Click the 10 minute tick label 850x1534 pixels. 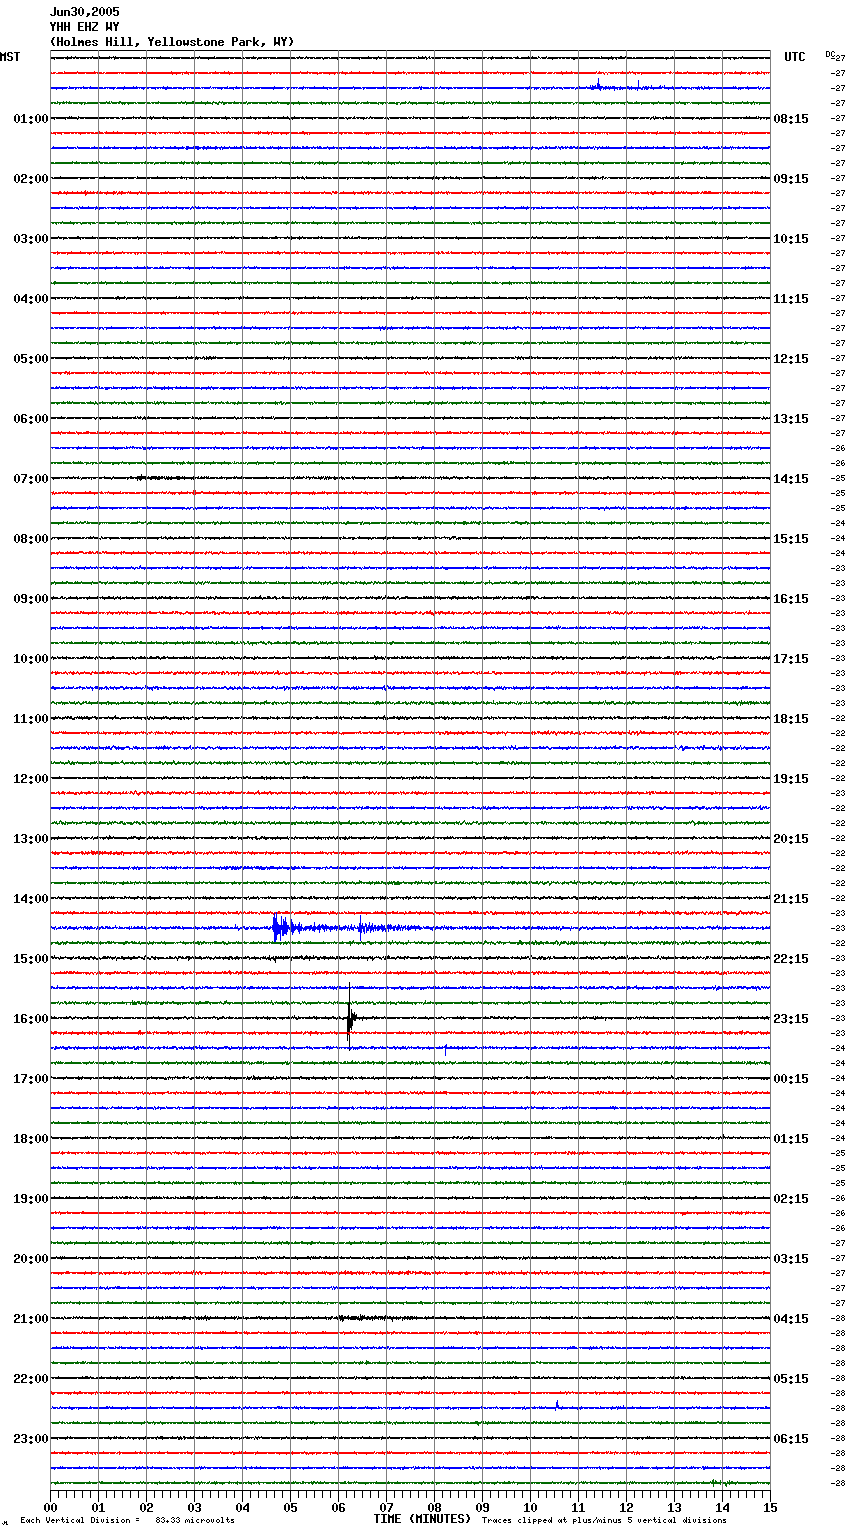[x=531, y=1508]
